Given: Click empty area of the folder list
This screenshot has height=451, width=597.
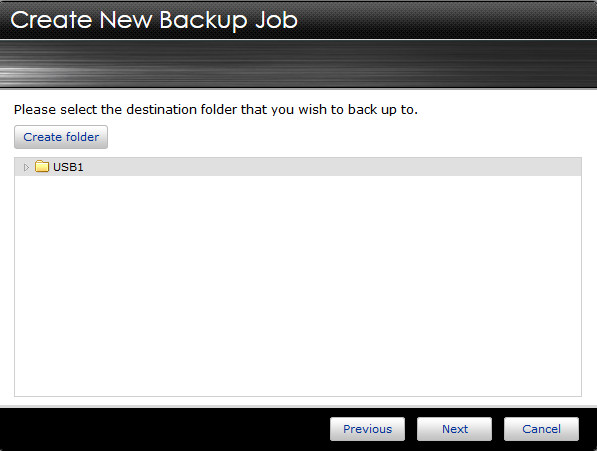Looking at the screenshot, I should pyautogui.click(x=298, y=285).
